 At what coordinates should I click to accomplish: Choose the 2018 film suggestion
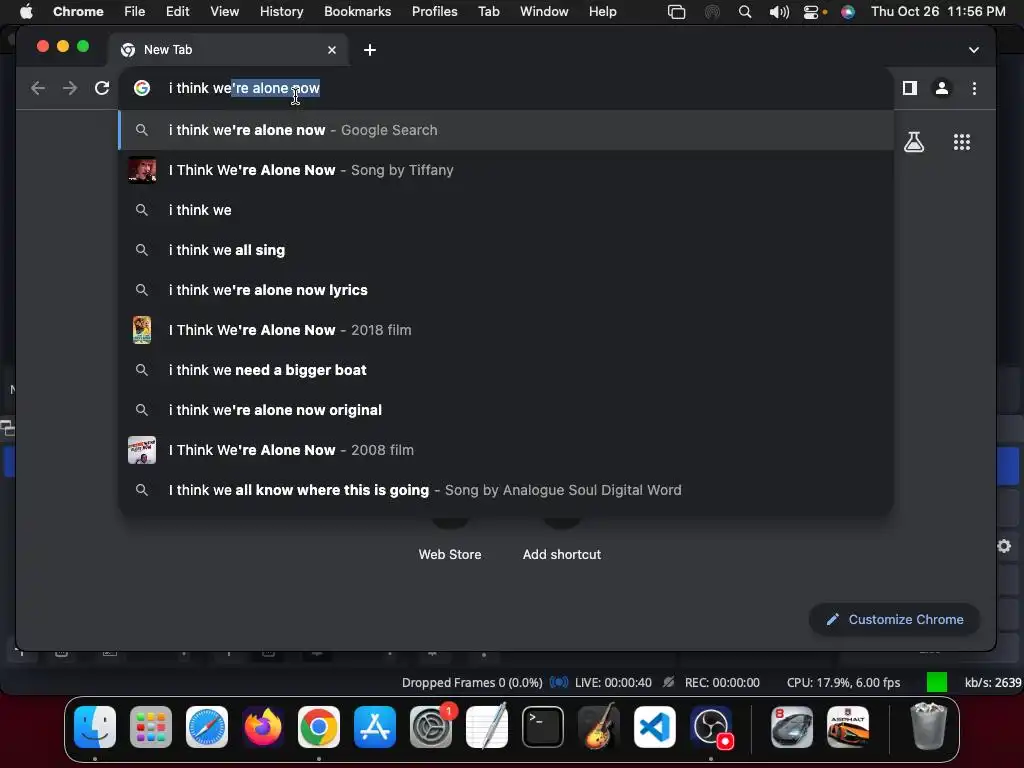[506, 330]
